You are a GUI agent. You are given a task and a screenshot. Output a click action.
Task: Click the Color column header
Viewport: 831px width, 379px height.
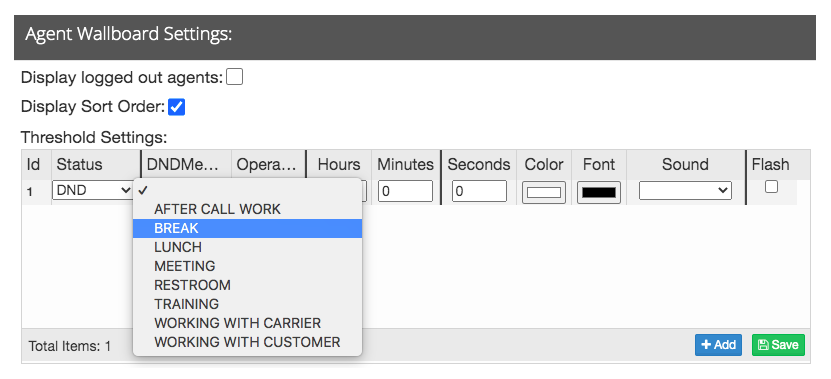click(544, 164)
